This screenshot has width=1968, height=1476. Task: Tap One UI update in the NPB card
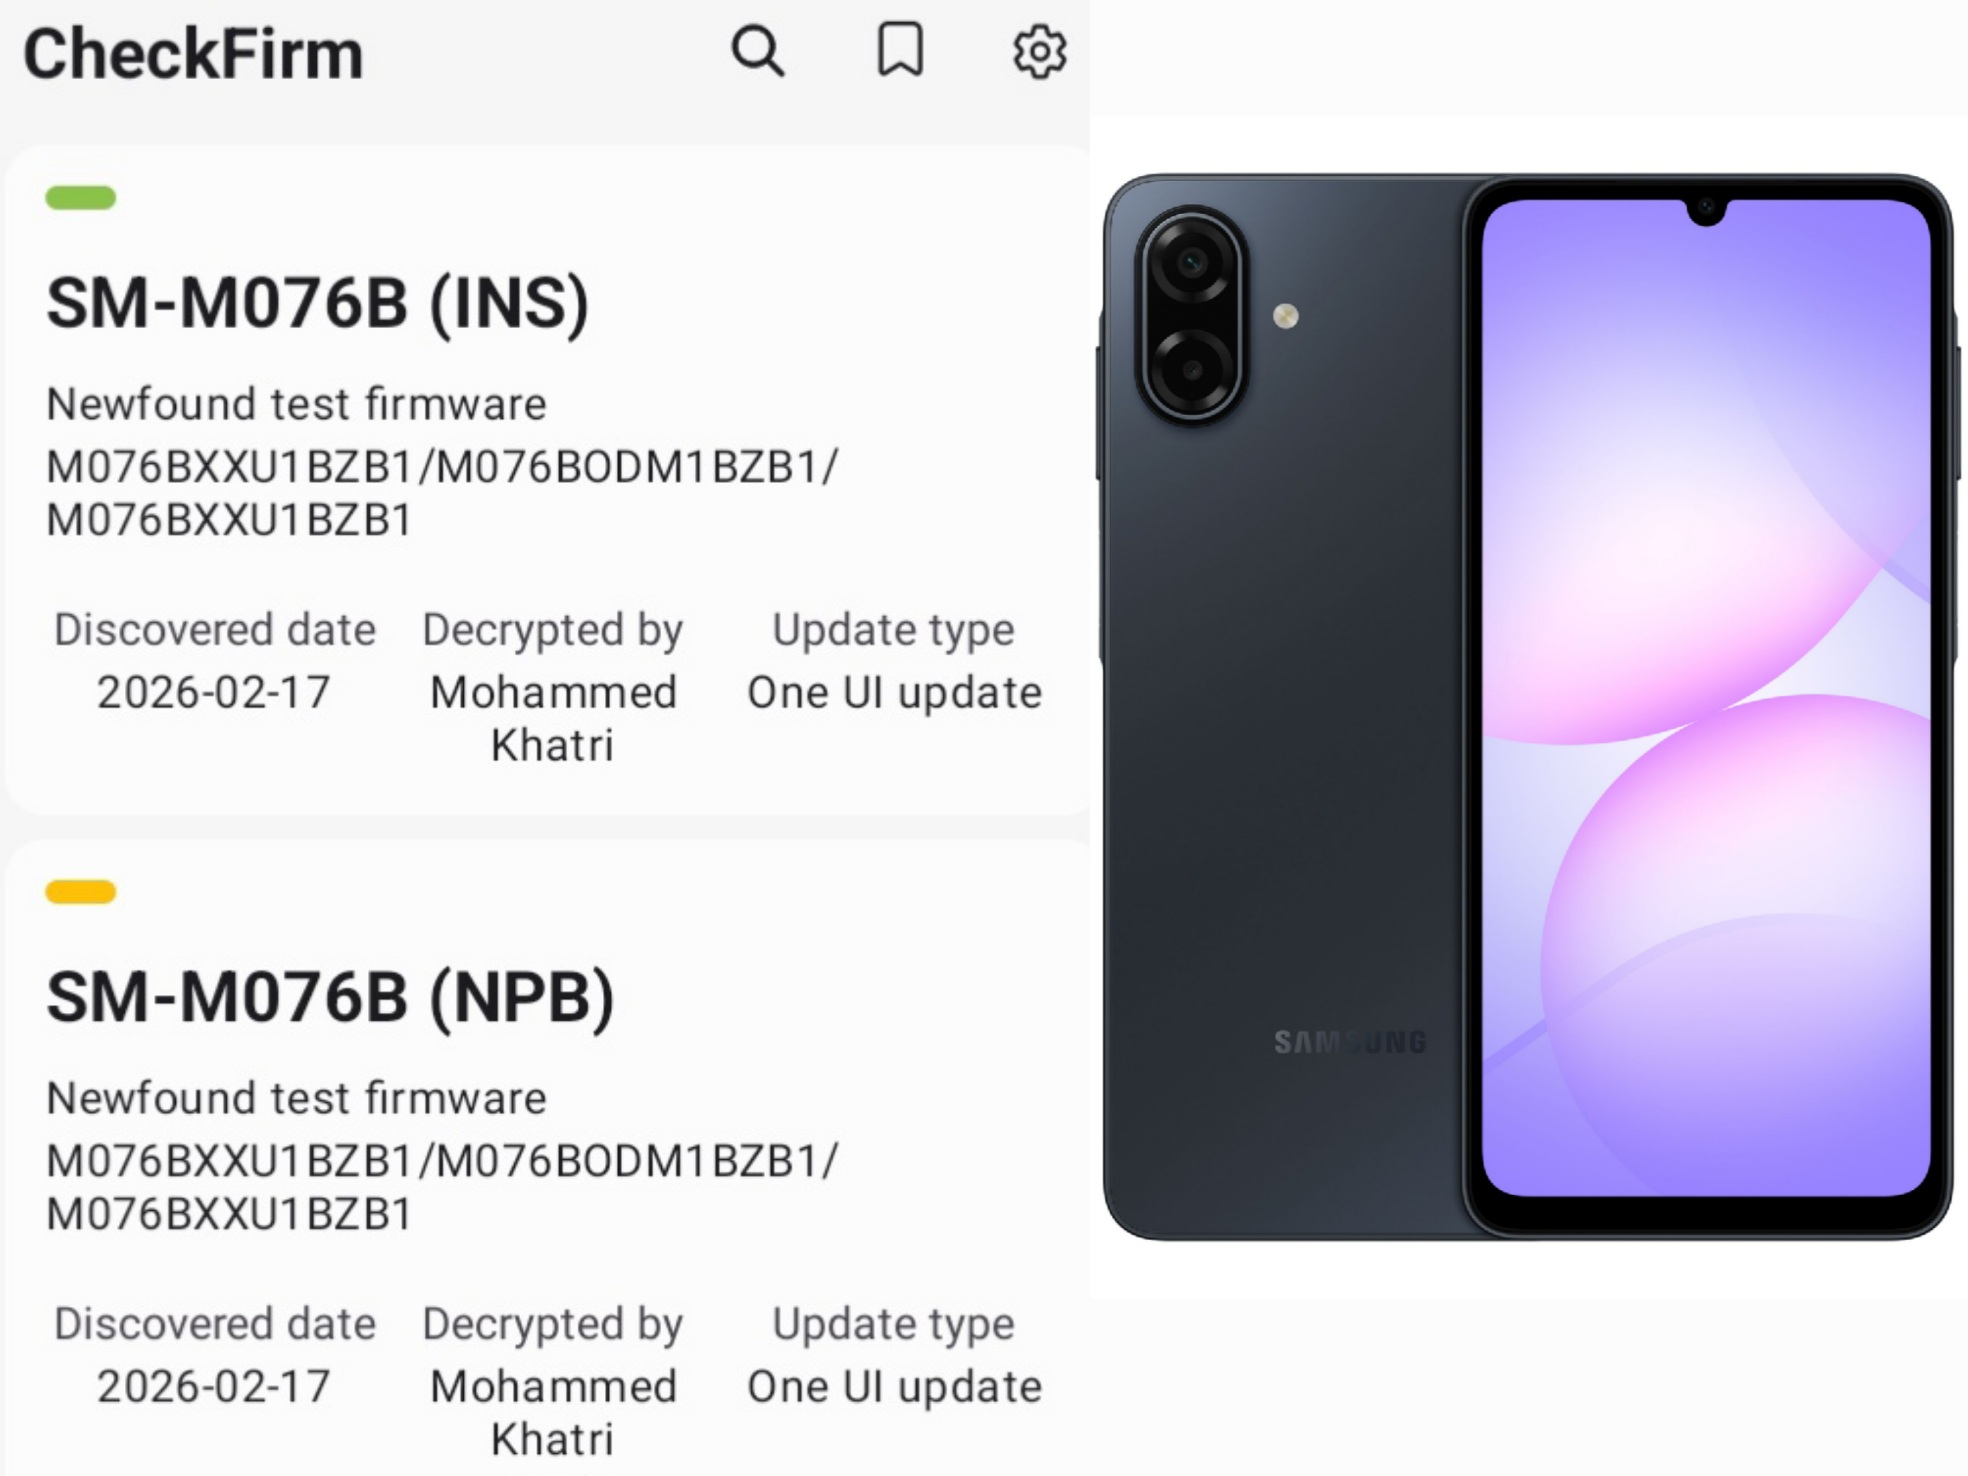pyautogui.click(x=895, y=1387)
